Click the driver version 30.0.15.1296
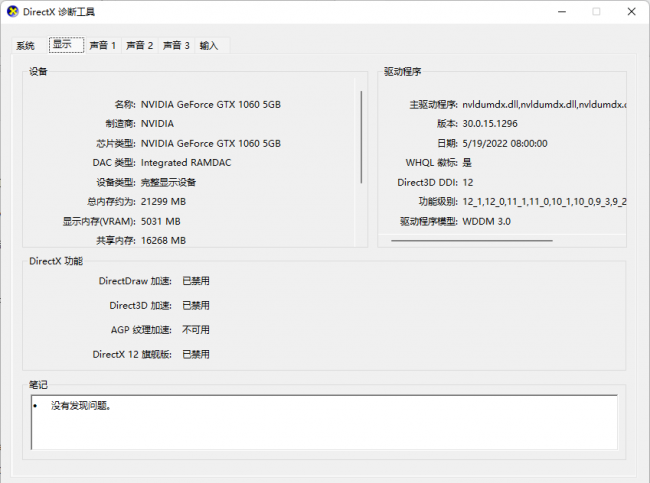Viewport: 650px width, 483px height. [x=490, y=124]
